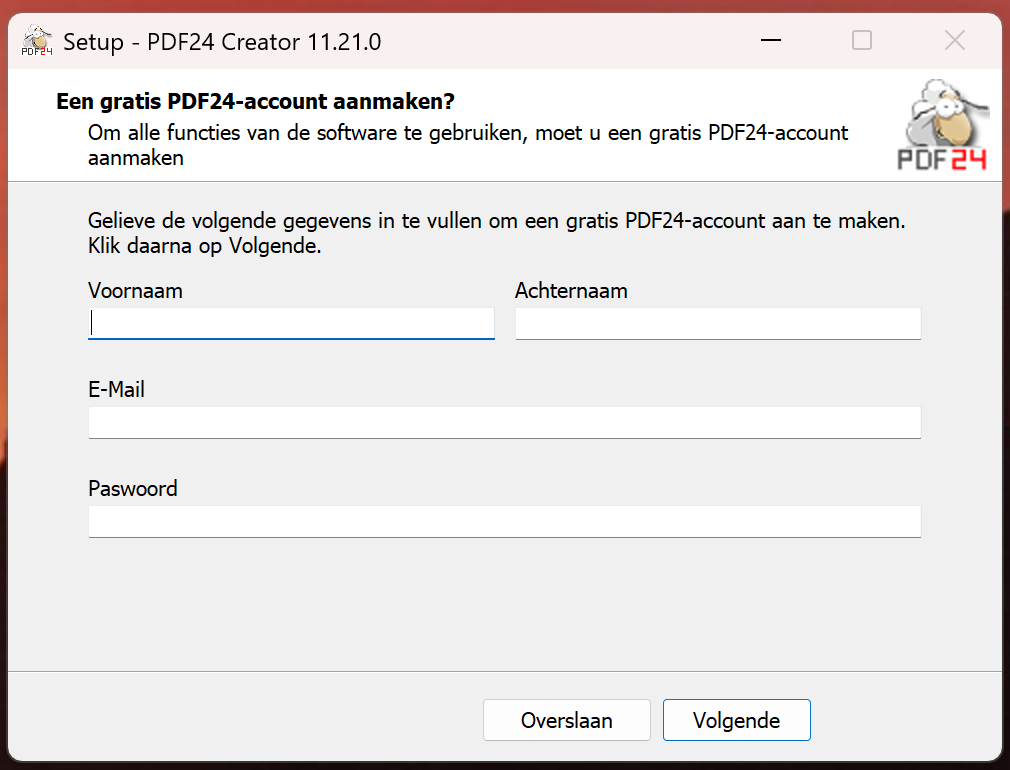Click the Paswoord field label
The image size is (1010, 770).
click(132, 489)
